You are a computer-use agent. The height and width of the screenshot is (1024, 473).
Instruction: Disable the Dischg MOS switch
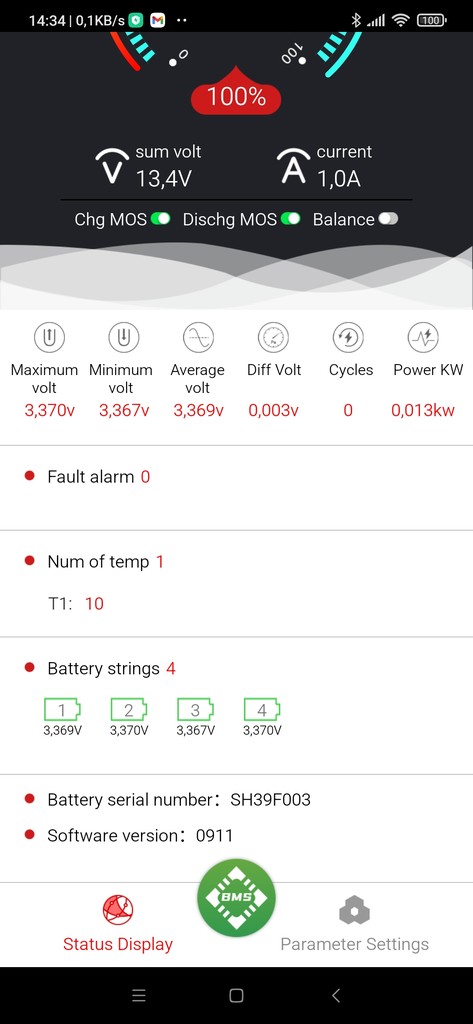point(291,219)
